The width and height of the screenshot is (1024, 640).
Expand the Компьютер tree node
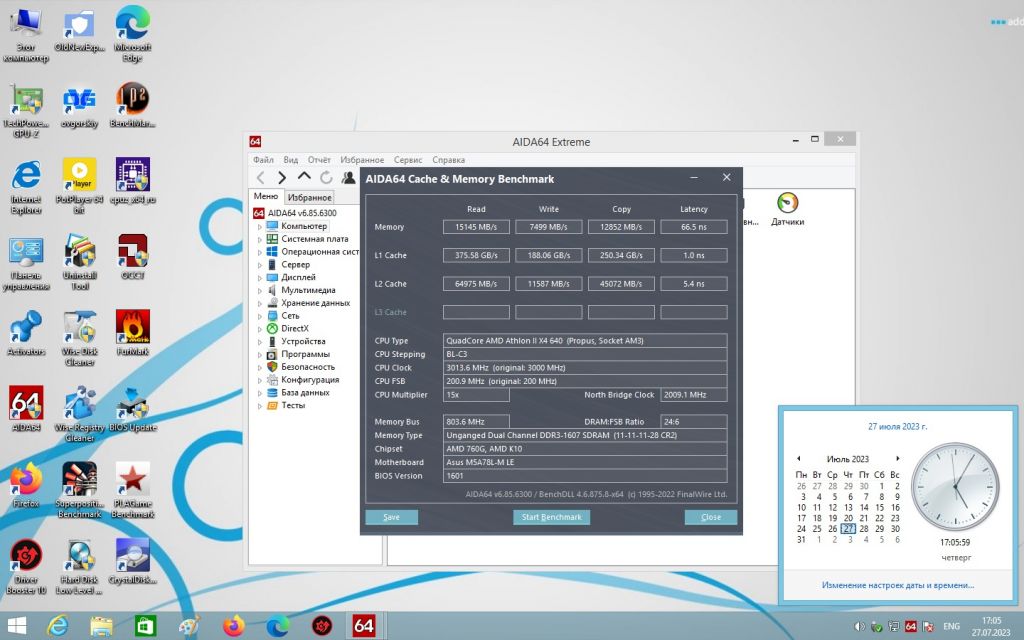click(259, 227)
